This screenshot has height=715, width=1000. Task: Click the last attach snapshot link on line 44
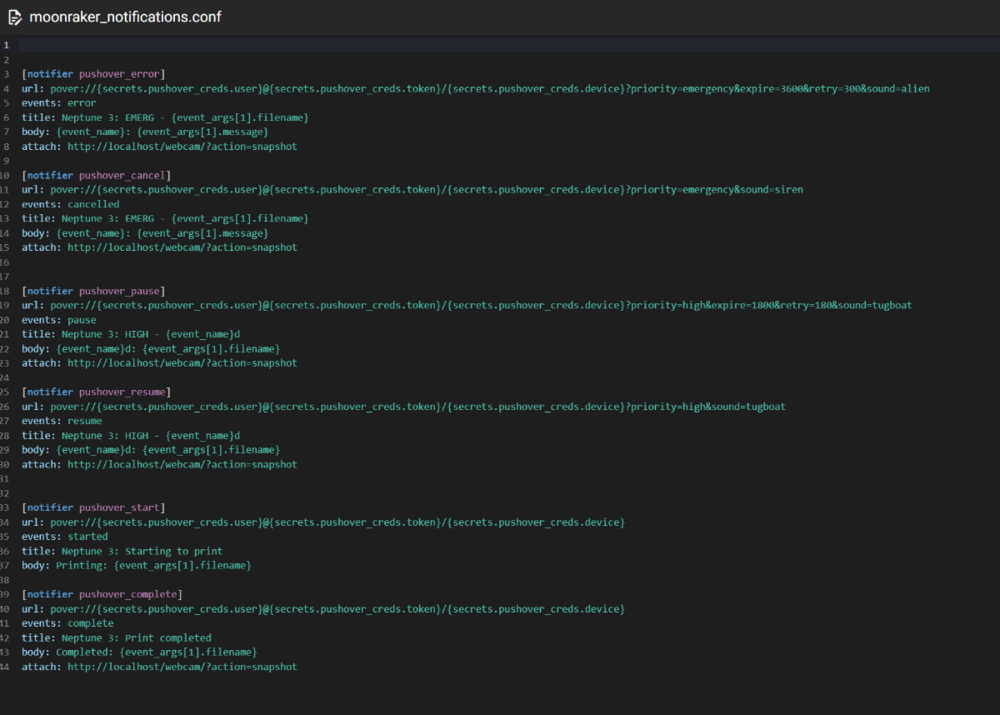click(182, 667)
